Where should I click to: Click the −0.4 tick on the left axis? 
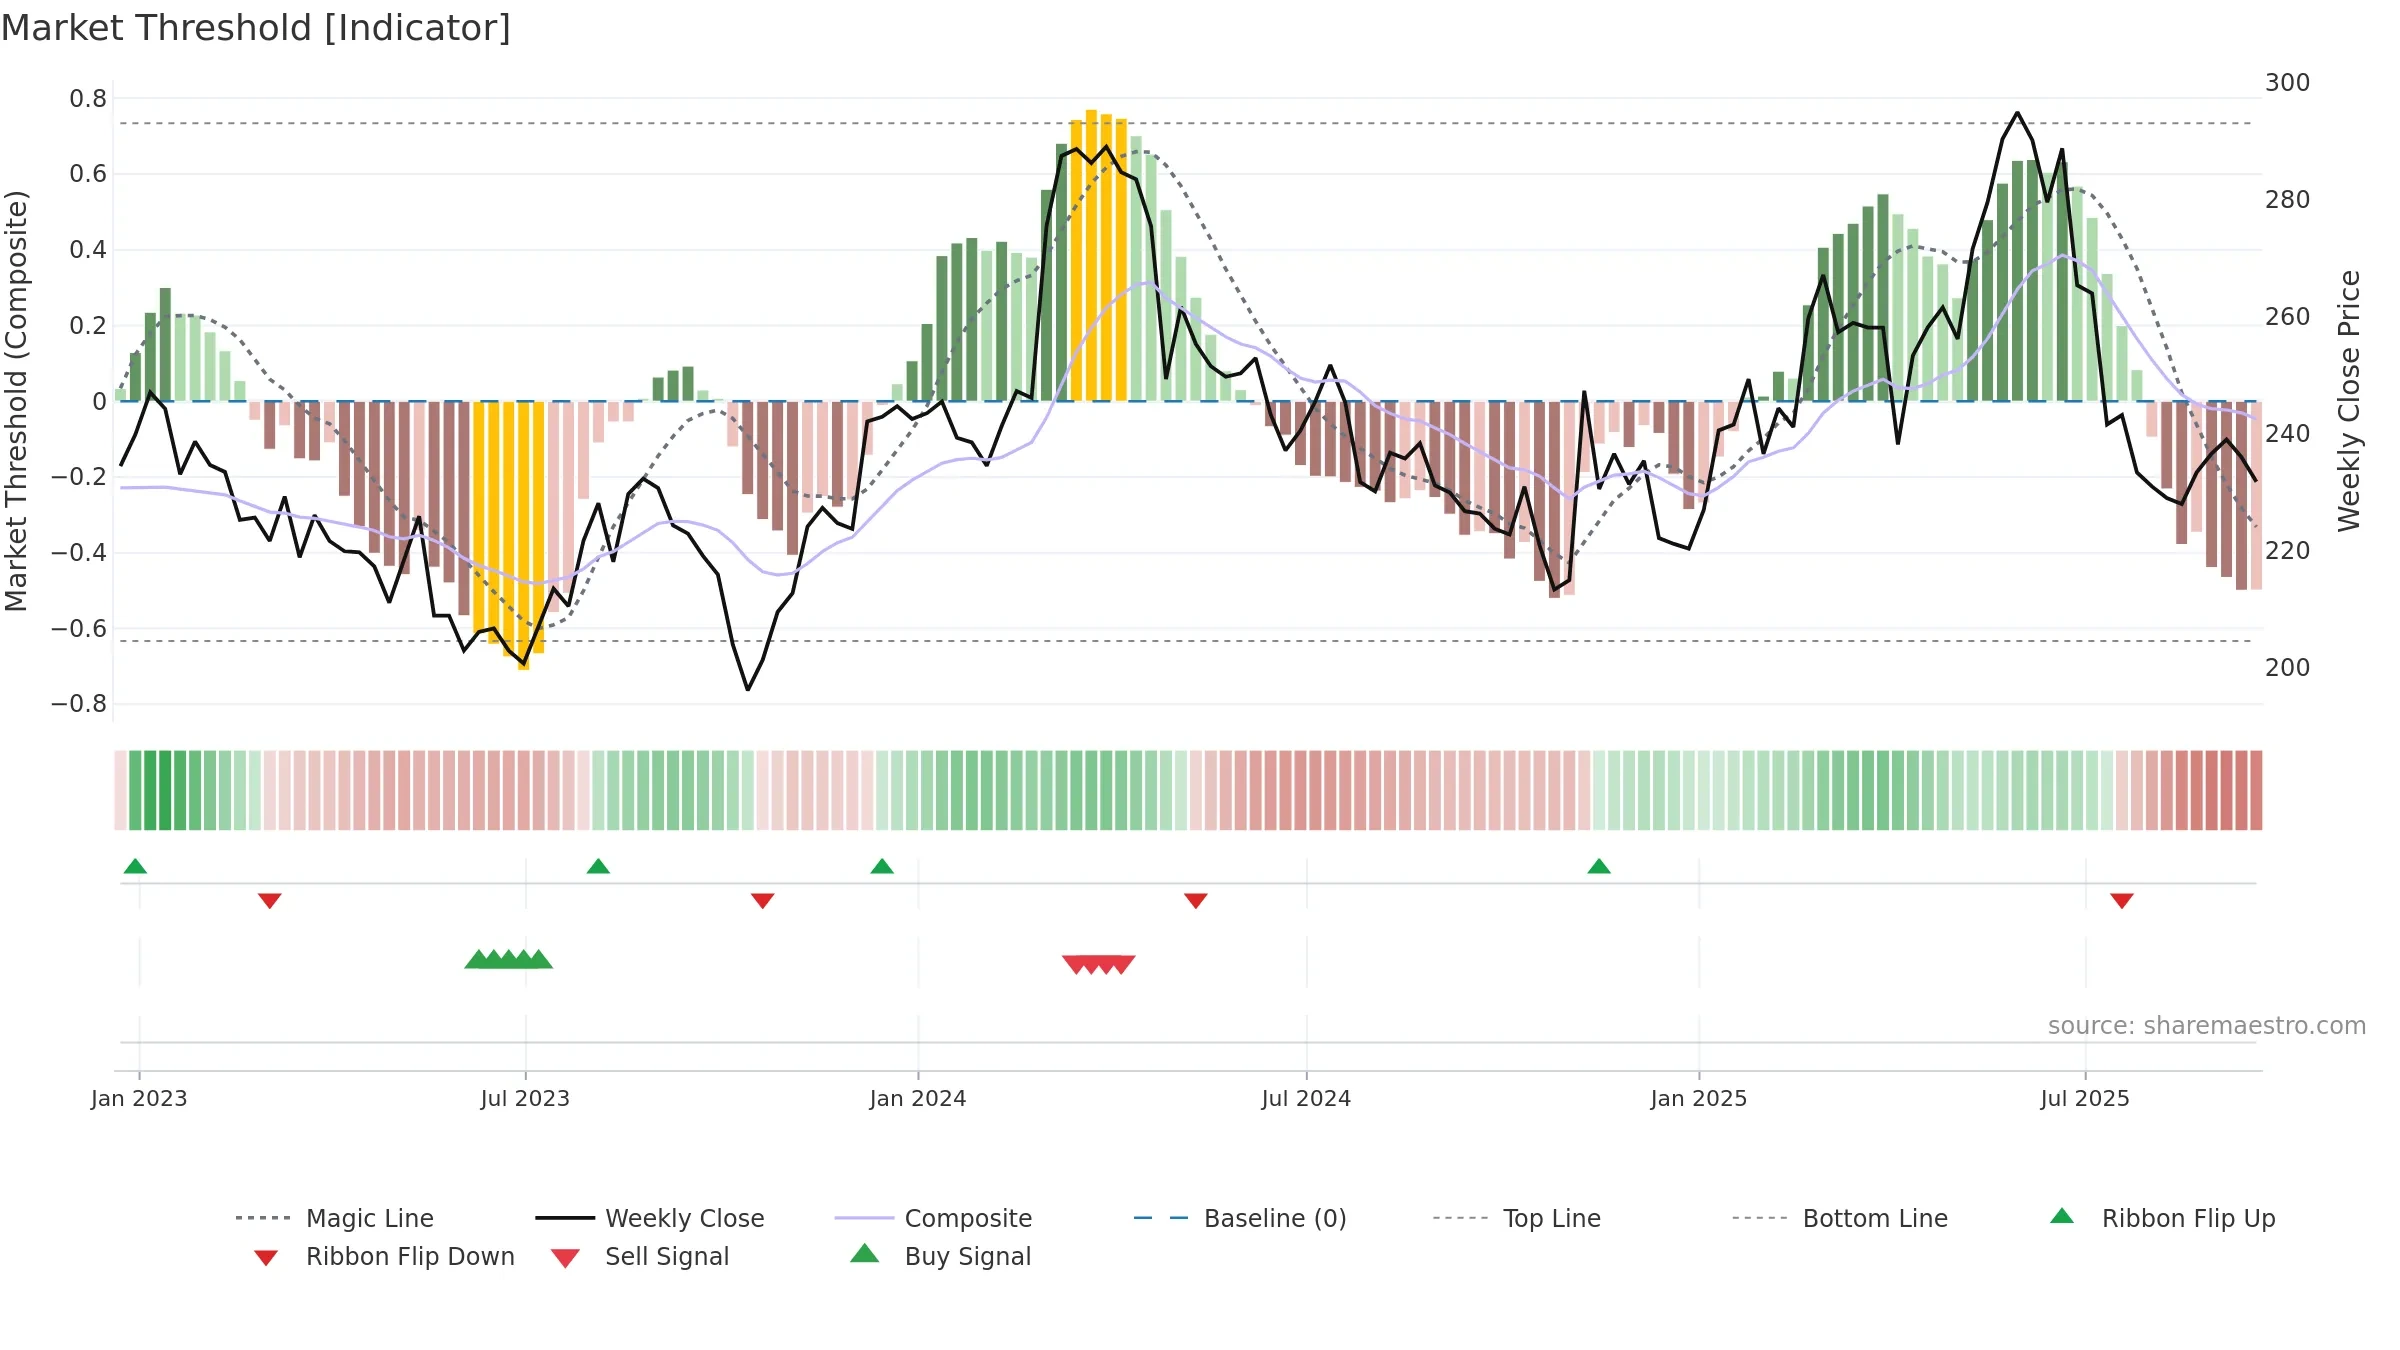point(79,553)
